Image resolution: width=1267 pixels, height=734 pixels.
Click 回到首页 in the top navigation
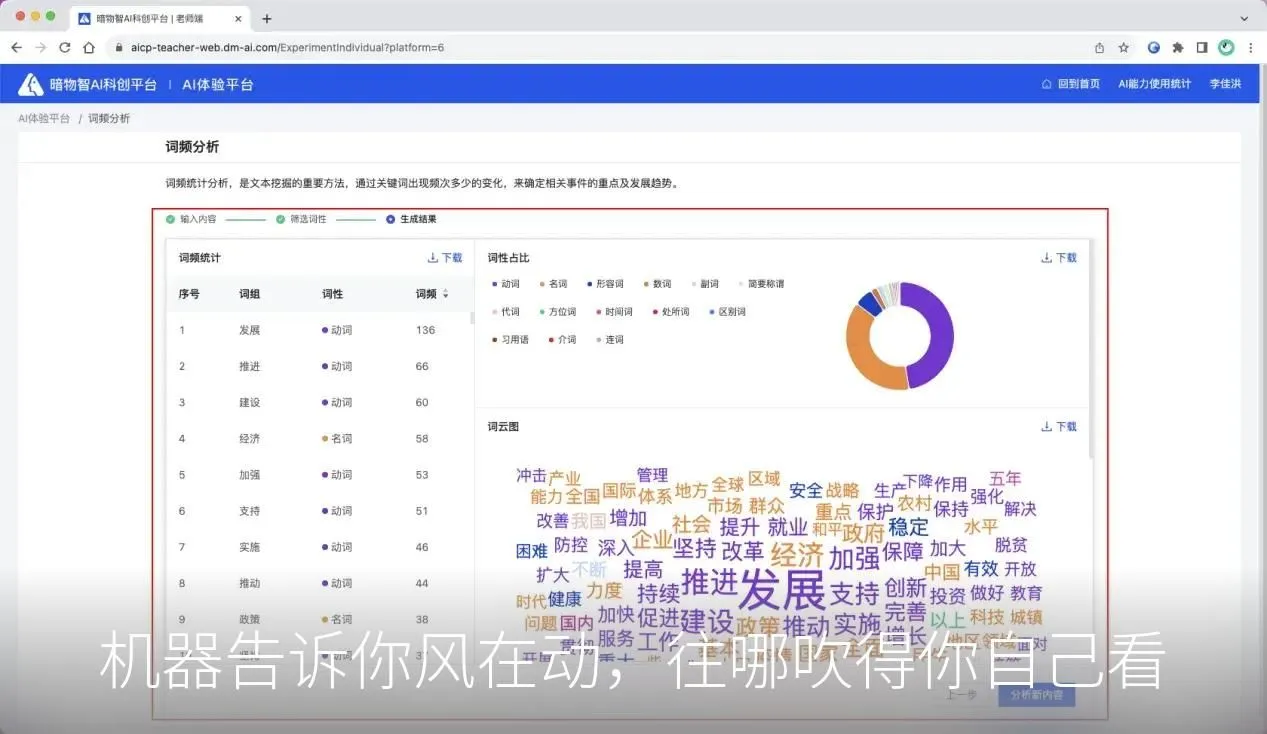1078,84
